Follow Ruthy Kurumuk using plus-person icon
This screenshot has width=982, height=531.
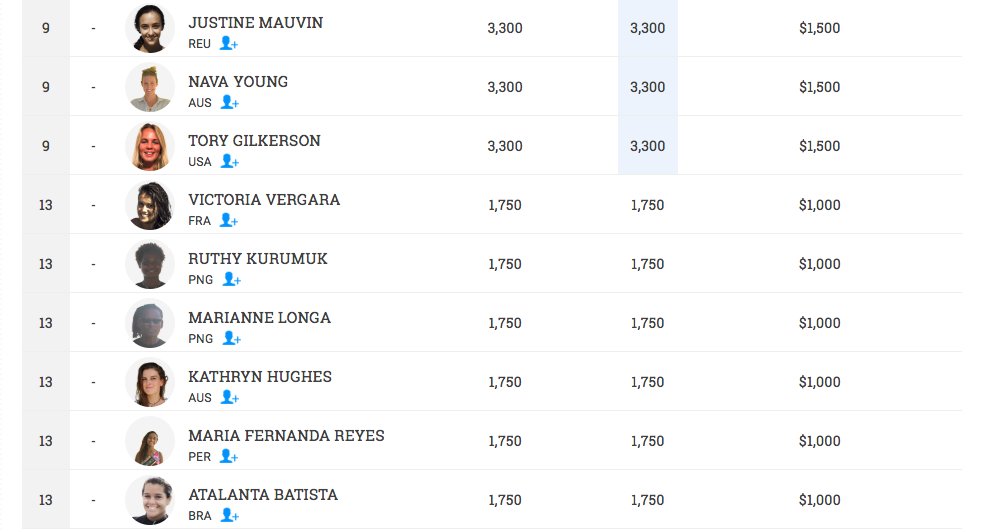pos(231,280)
